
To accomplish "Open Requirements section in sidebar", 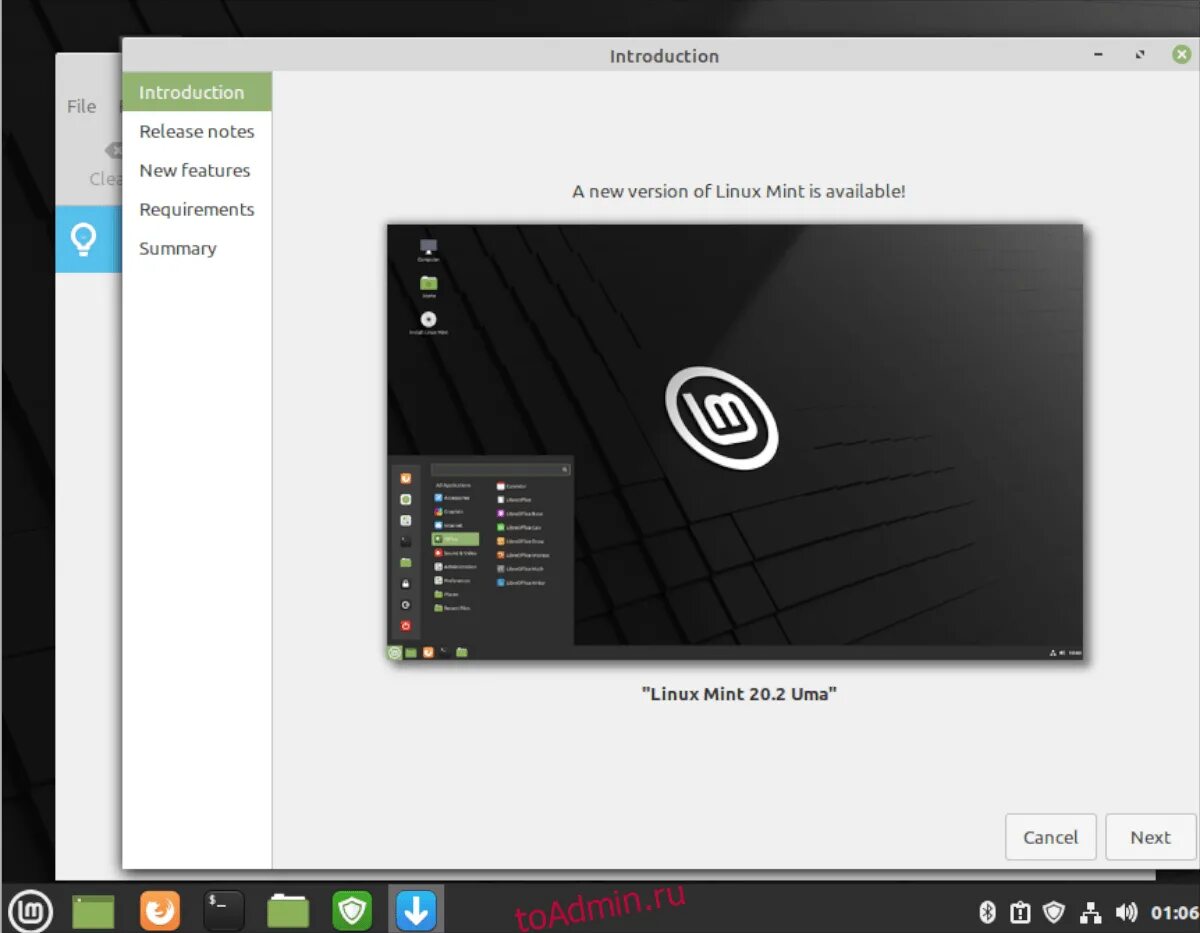I will (x=197, y=209).
